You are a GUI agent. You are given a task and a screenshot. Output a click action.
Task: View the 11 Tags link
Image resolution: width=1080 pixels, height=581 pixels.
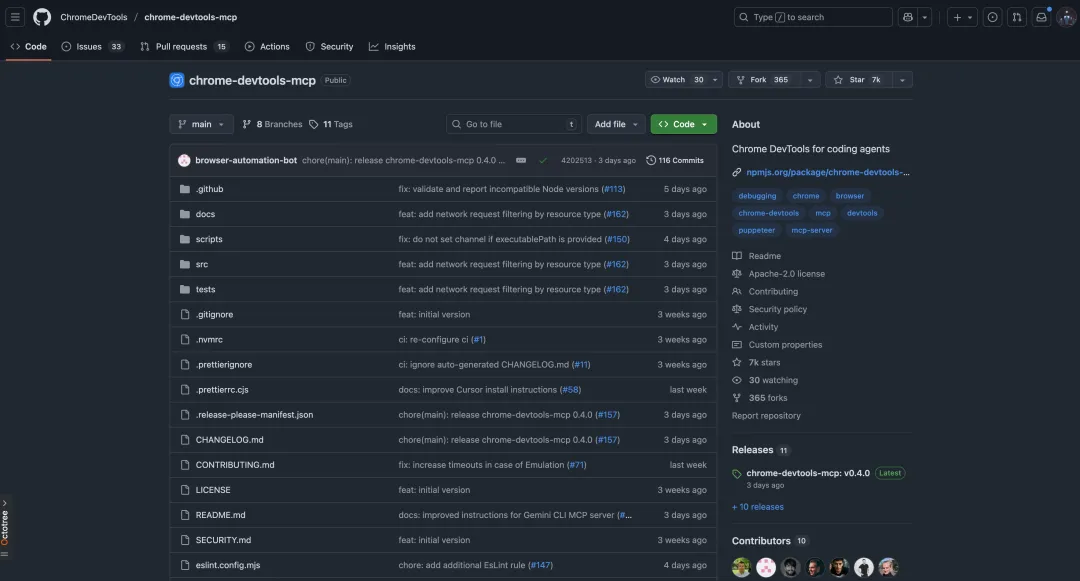pyautogui.click(x=331, y=125)
